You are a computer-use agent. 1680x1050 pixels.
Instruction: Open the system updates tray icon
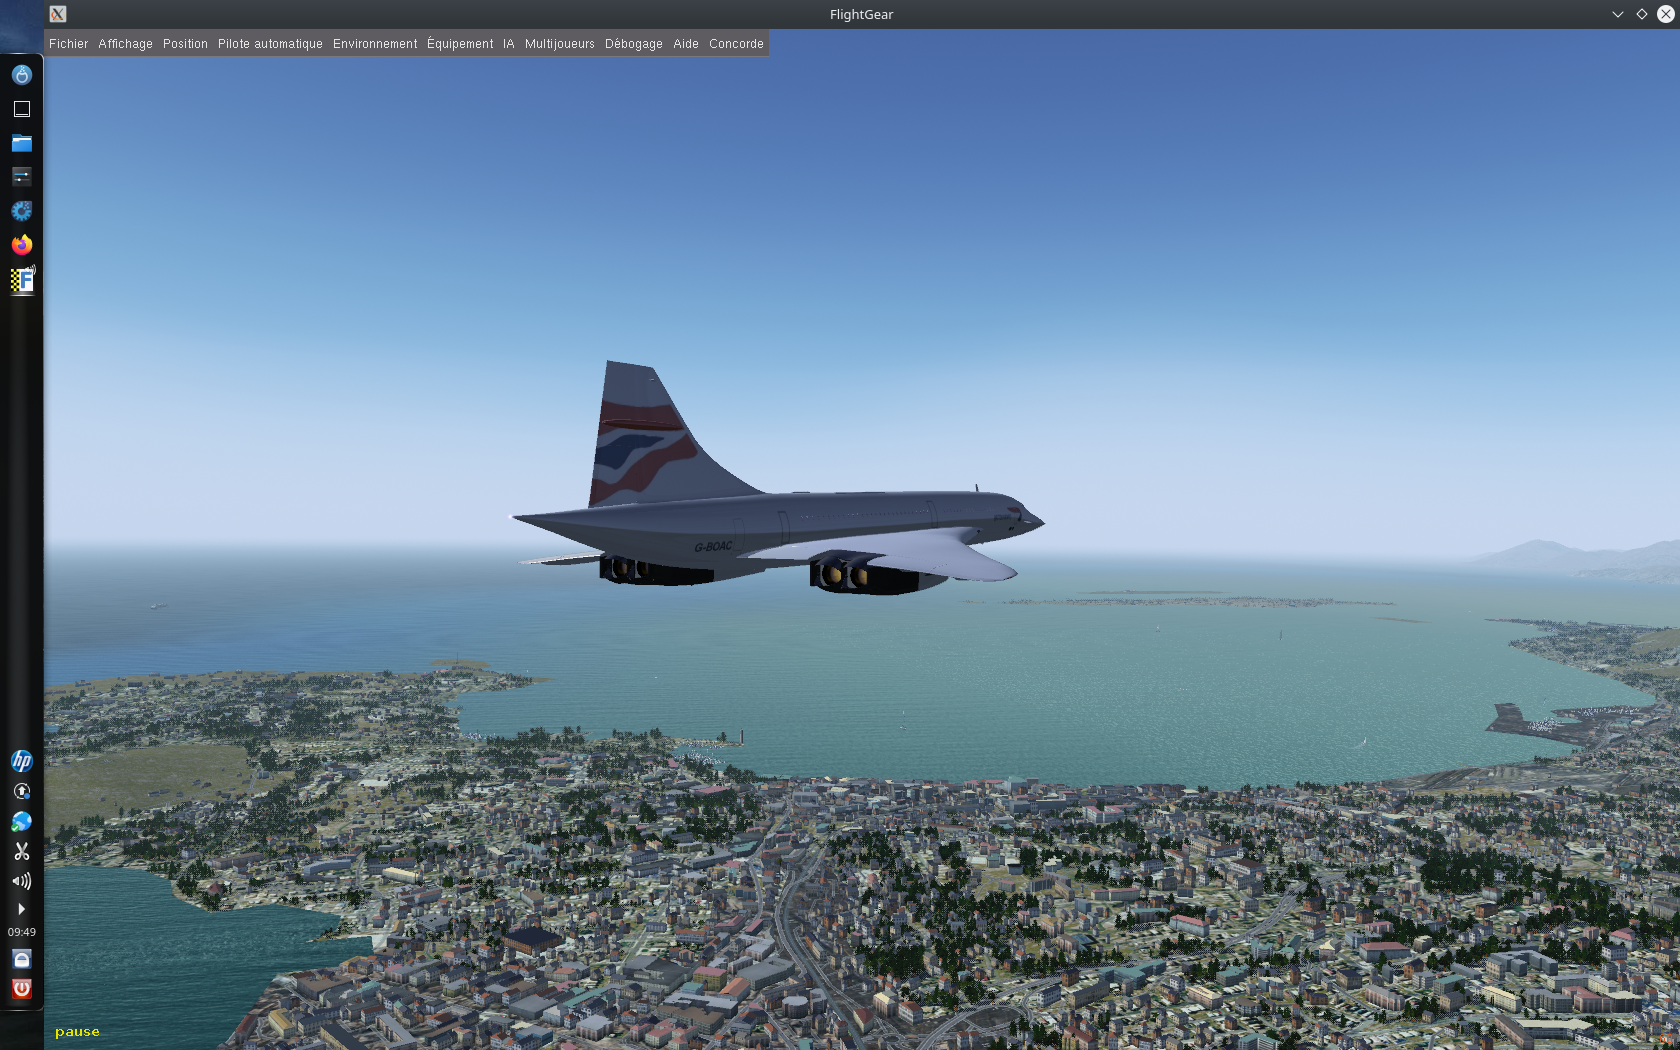click(x=22, y=791)
